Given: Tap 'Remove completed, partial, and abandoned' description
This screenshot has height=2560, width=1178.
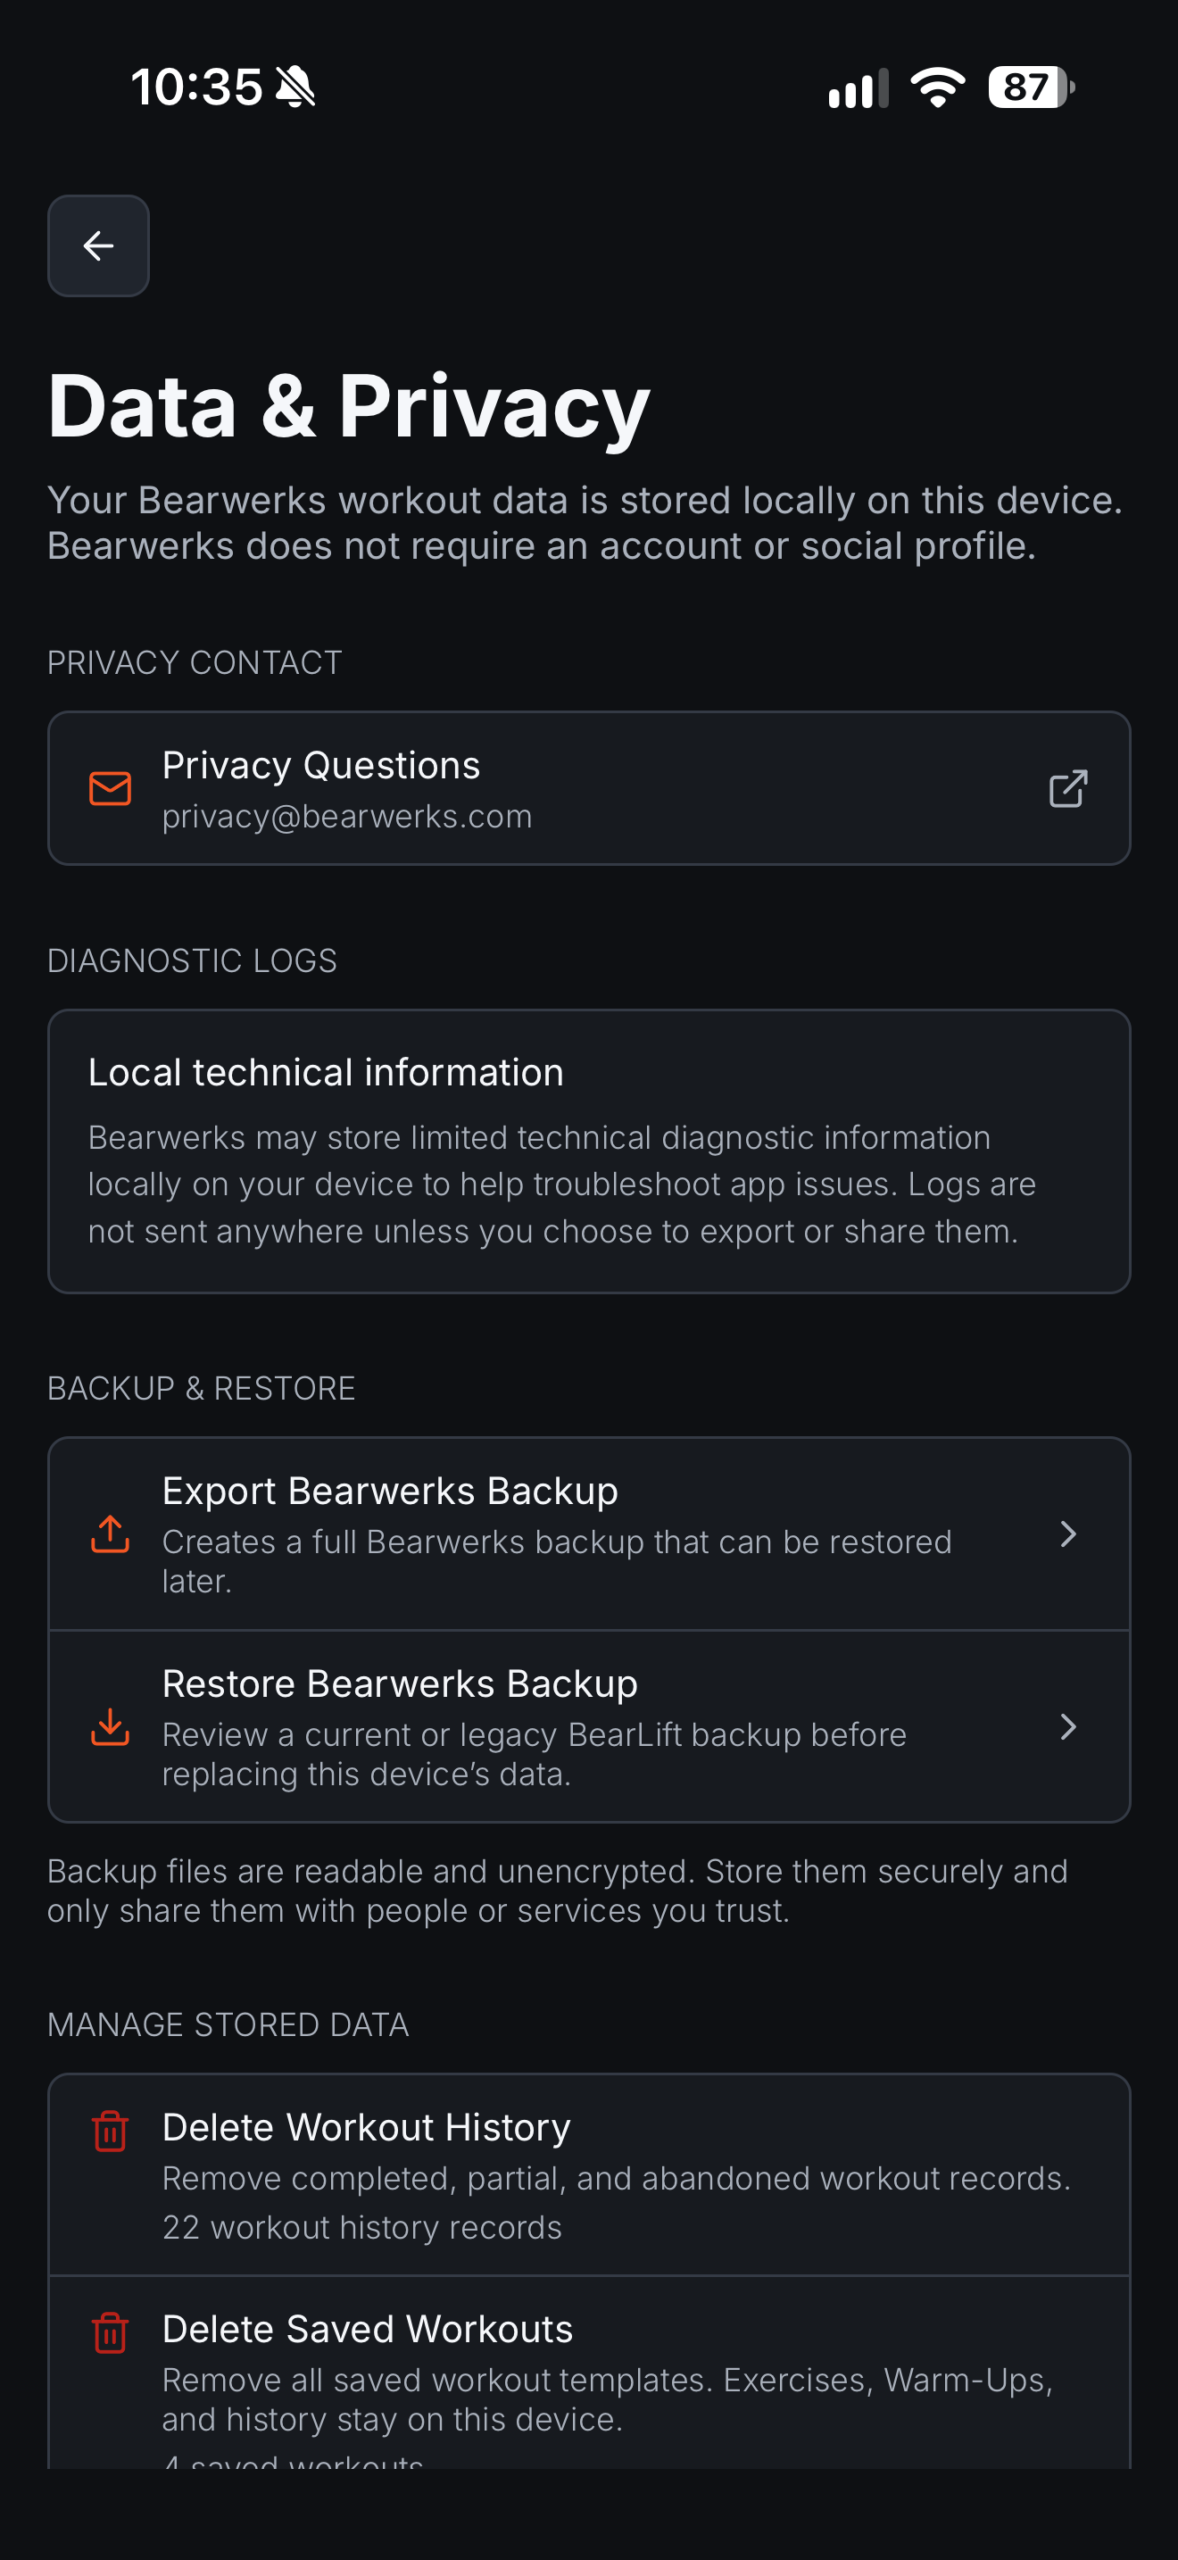Looking at the screenshot, I should click(x=616, y=2178).
